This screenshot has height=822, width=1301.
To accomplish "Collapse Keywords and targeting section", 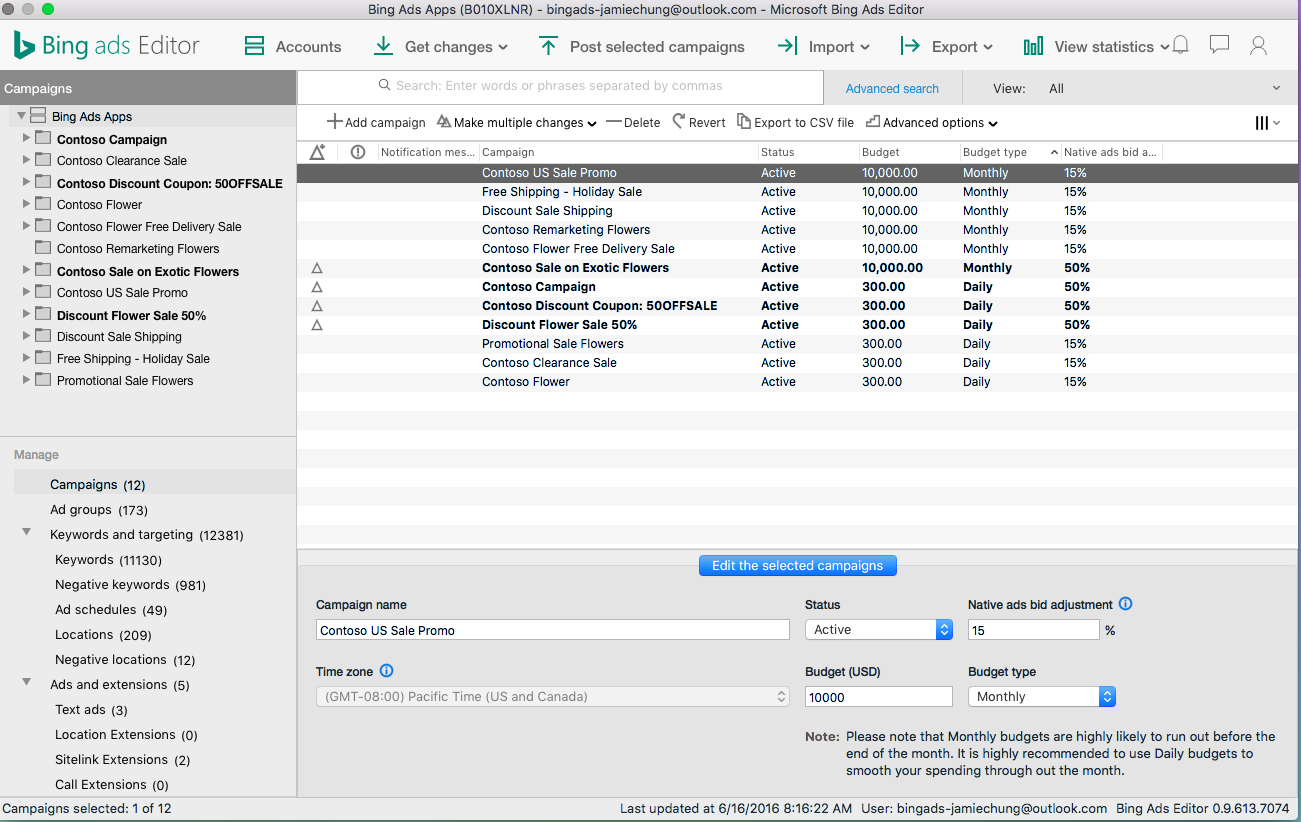I will [27, 532].
